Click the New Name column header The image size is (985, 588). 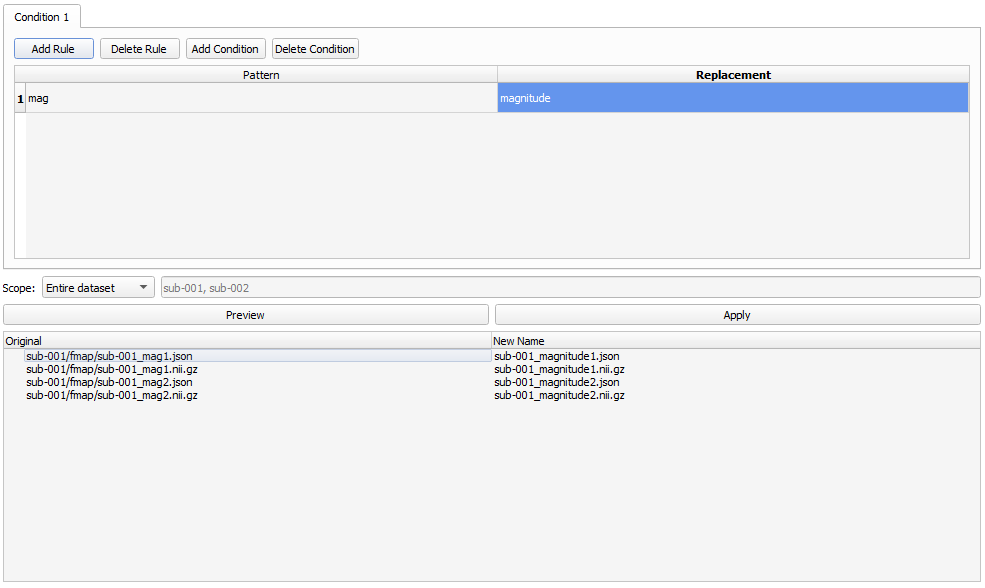735,341
